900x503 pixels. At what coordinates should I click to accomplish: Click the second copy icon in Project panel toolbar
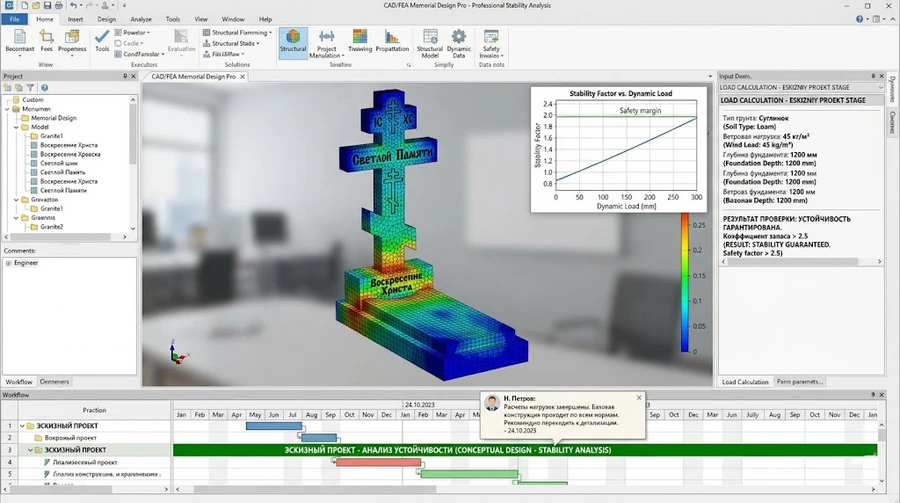pyautogui.click(x=19, y=88)
